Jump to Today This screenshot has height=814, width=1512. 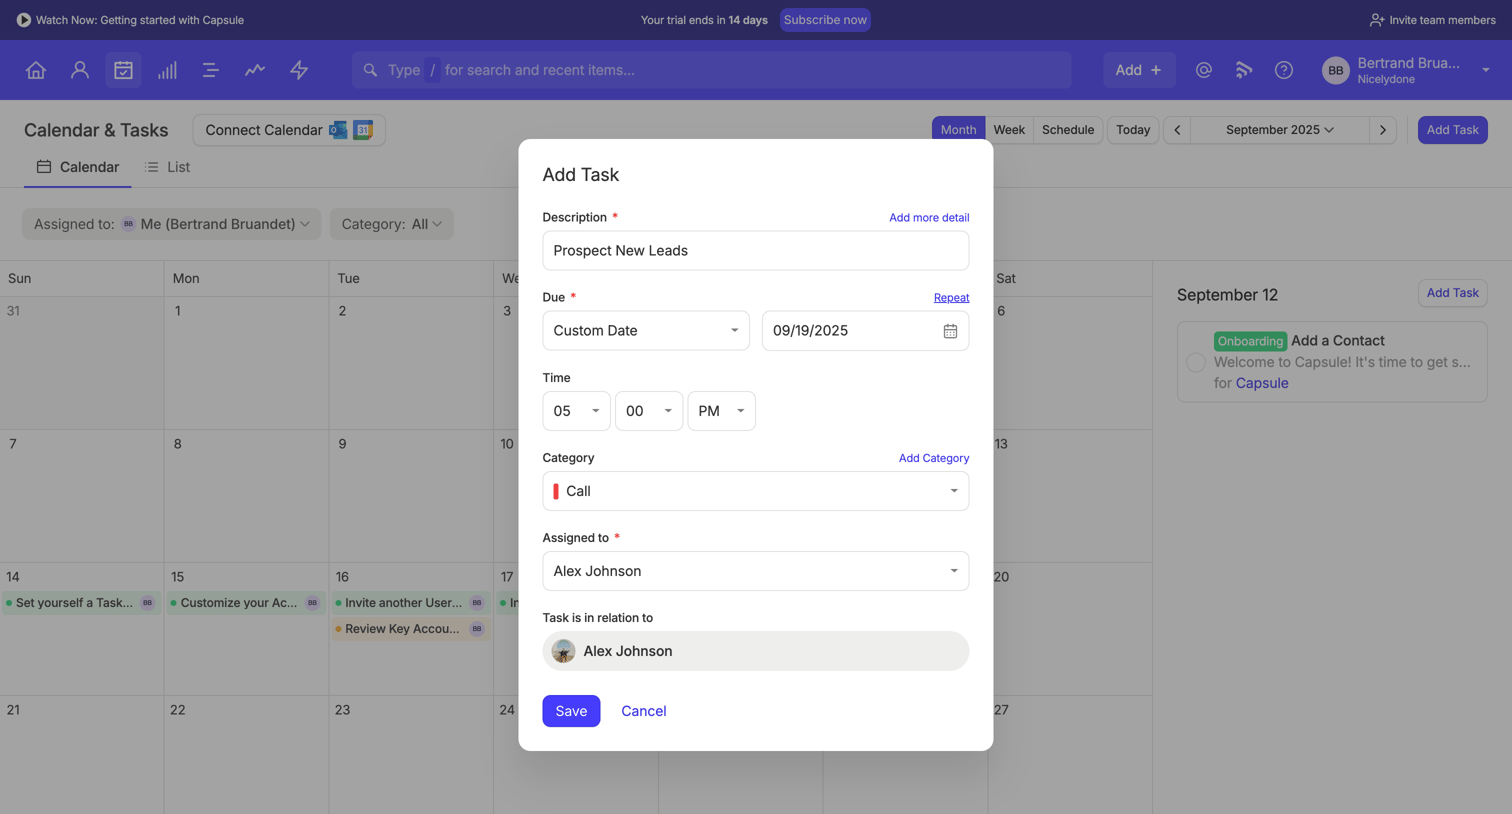(1133, 130)
